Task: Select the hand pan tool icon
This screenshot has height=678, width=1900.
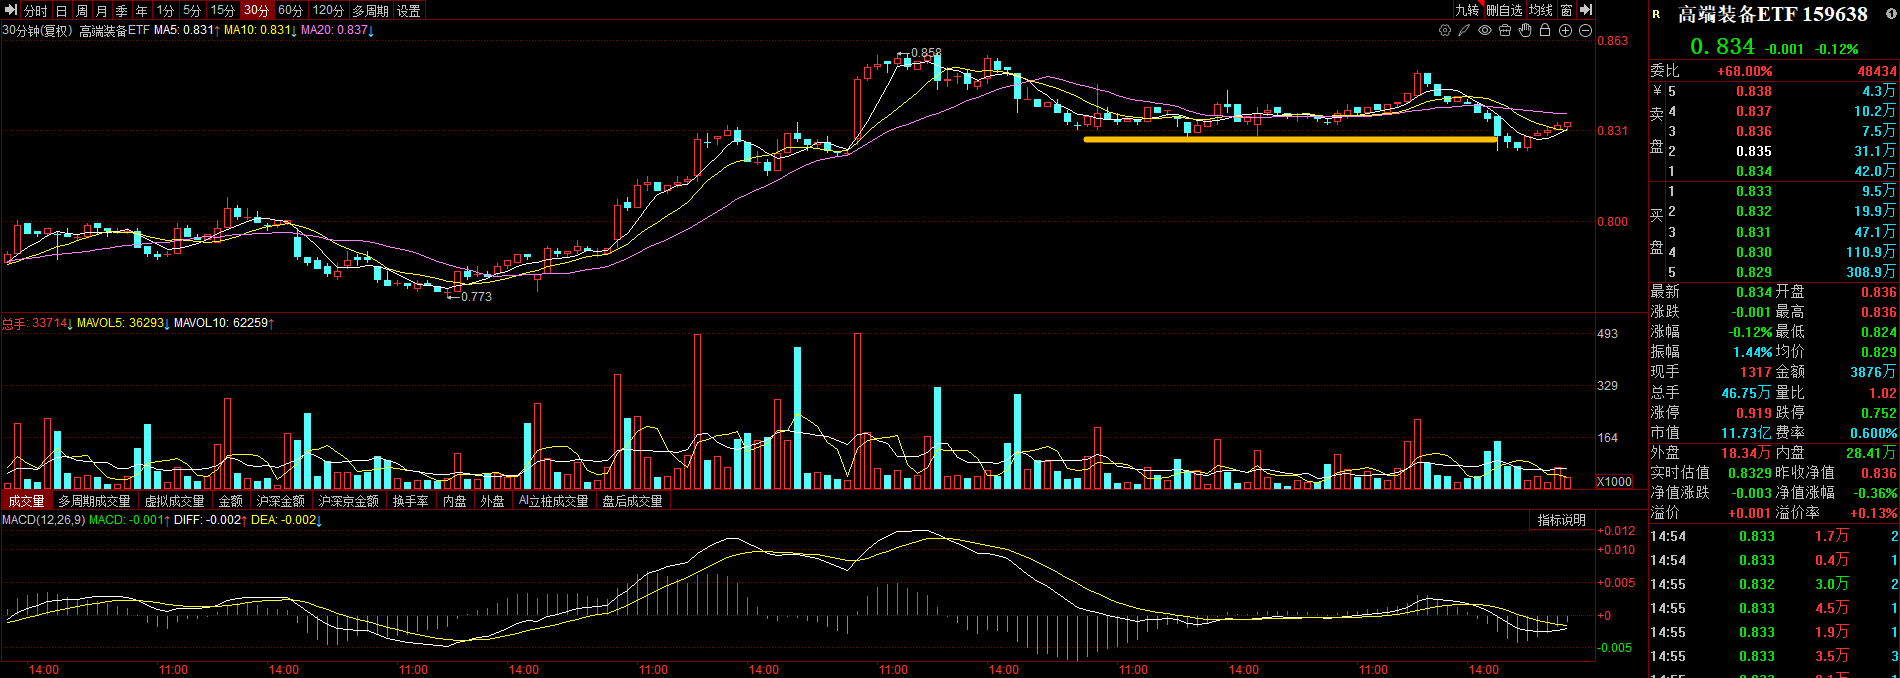Action: (x=1525, y=30)
